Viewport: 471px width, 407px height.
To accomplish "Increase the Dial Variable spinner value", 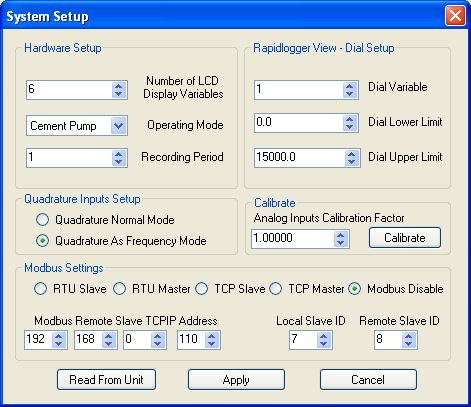I will coord(350,86).
